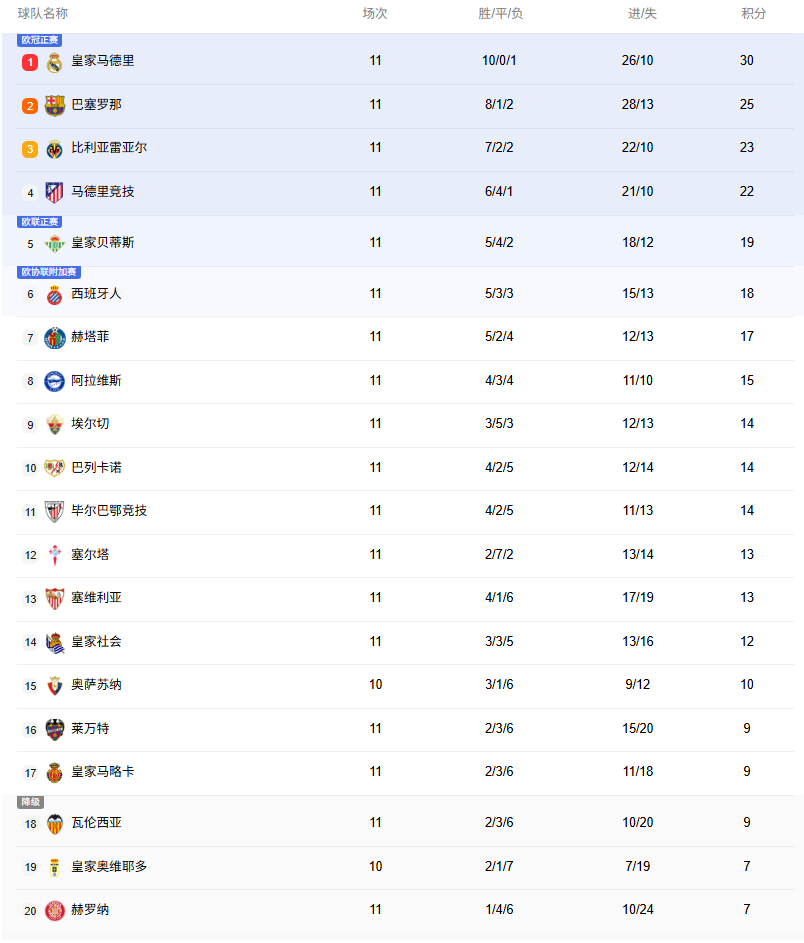Click the Girona crest icon
This screenshot has width=804, height=943.
click(x=55, y=910)
